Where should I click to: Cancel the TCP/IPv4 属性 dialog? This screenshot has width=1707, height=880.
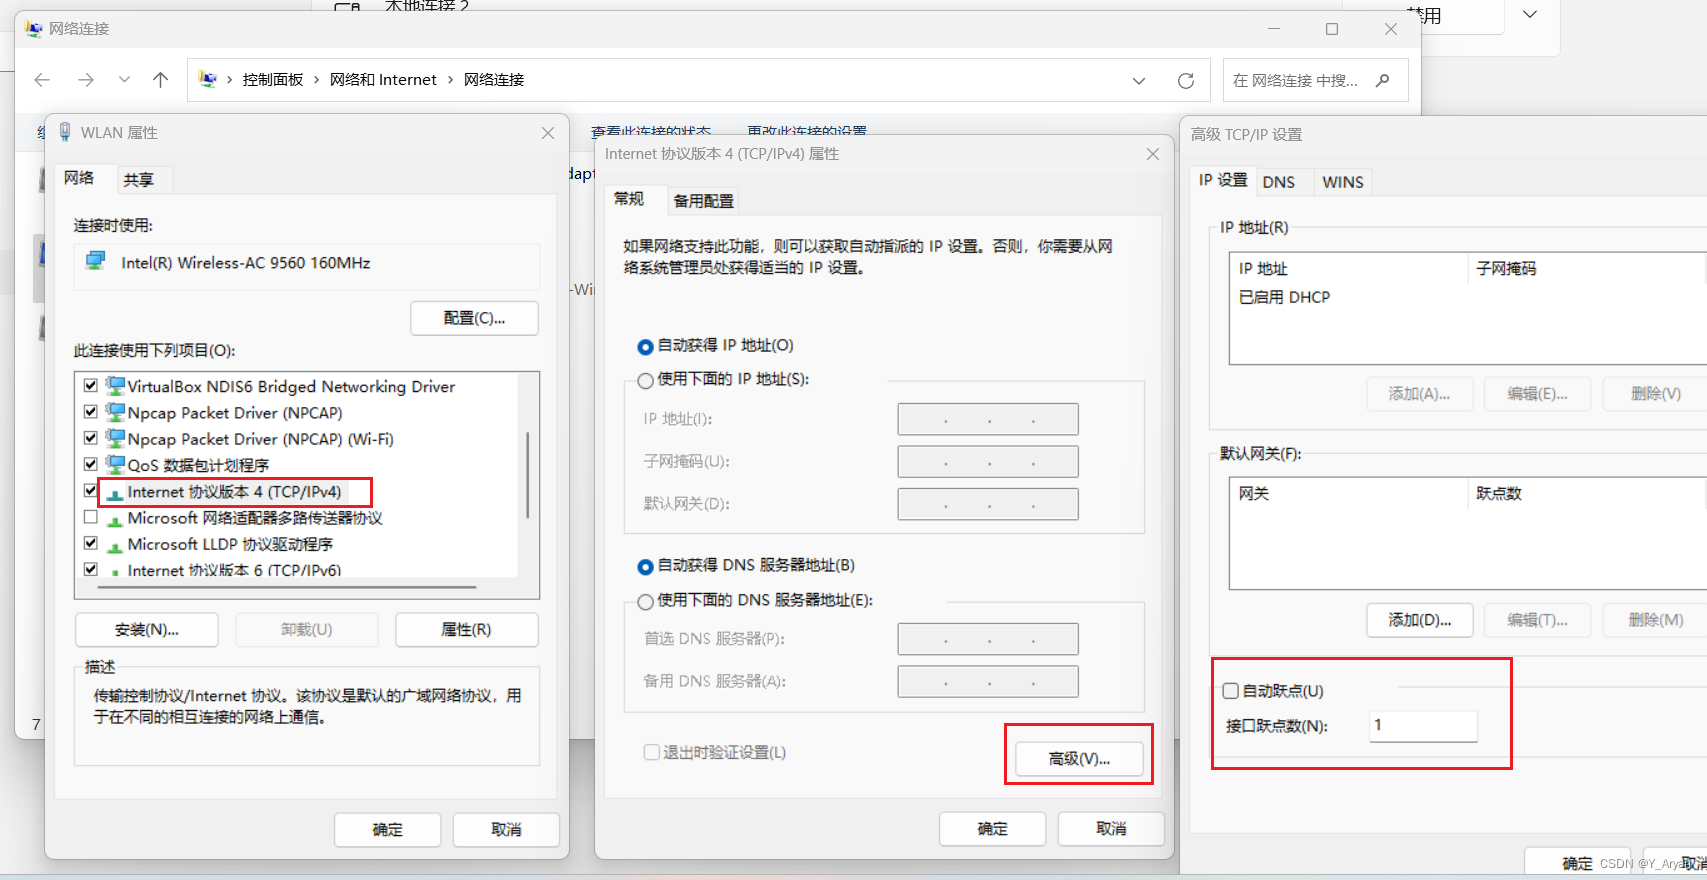pos(1111,829)
